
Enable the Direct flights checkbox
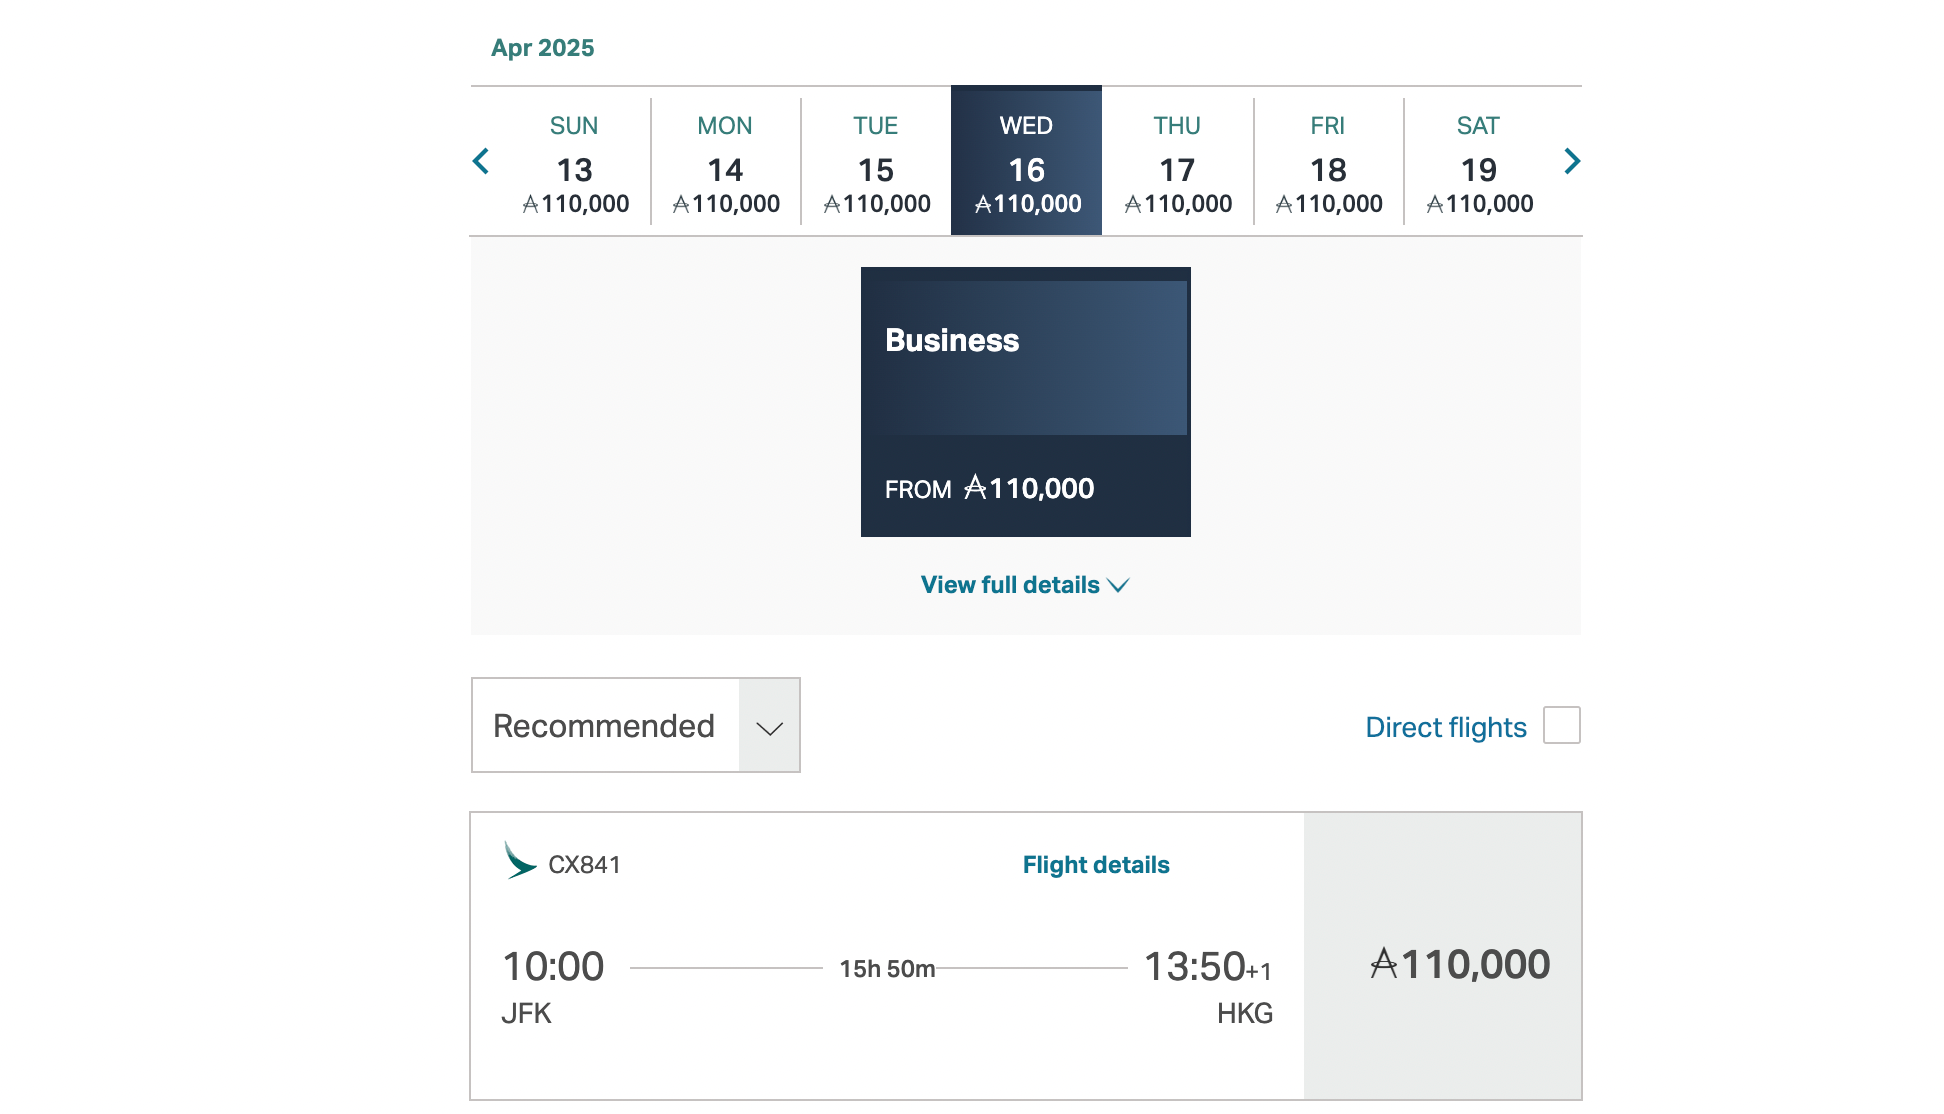click(x=1561, y=725)
